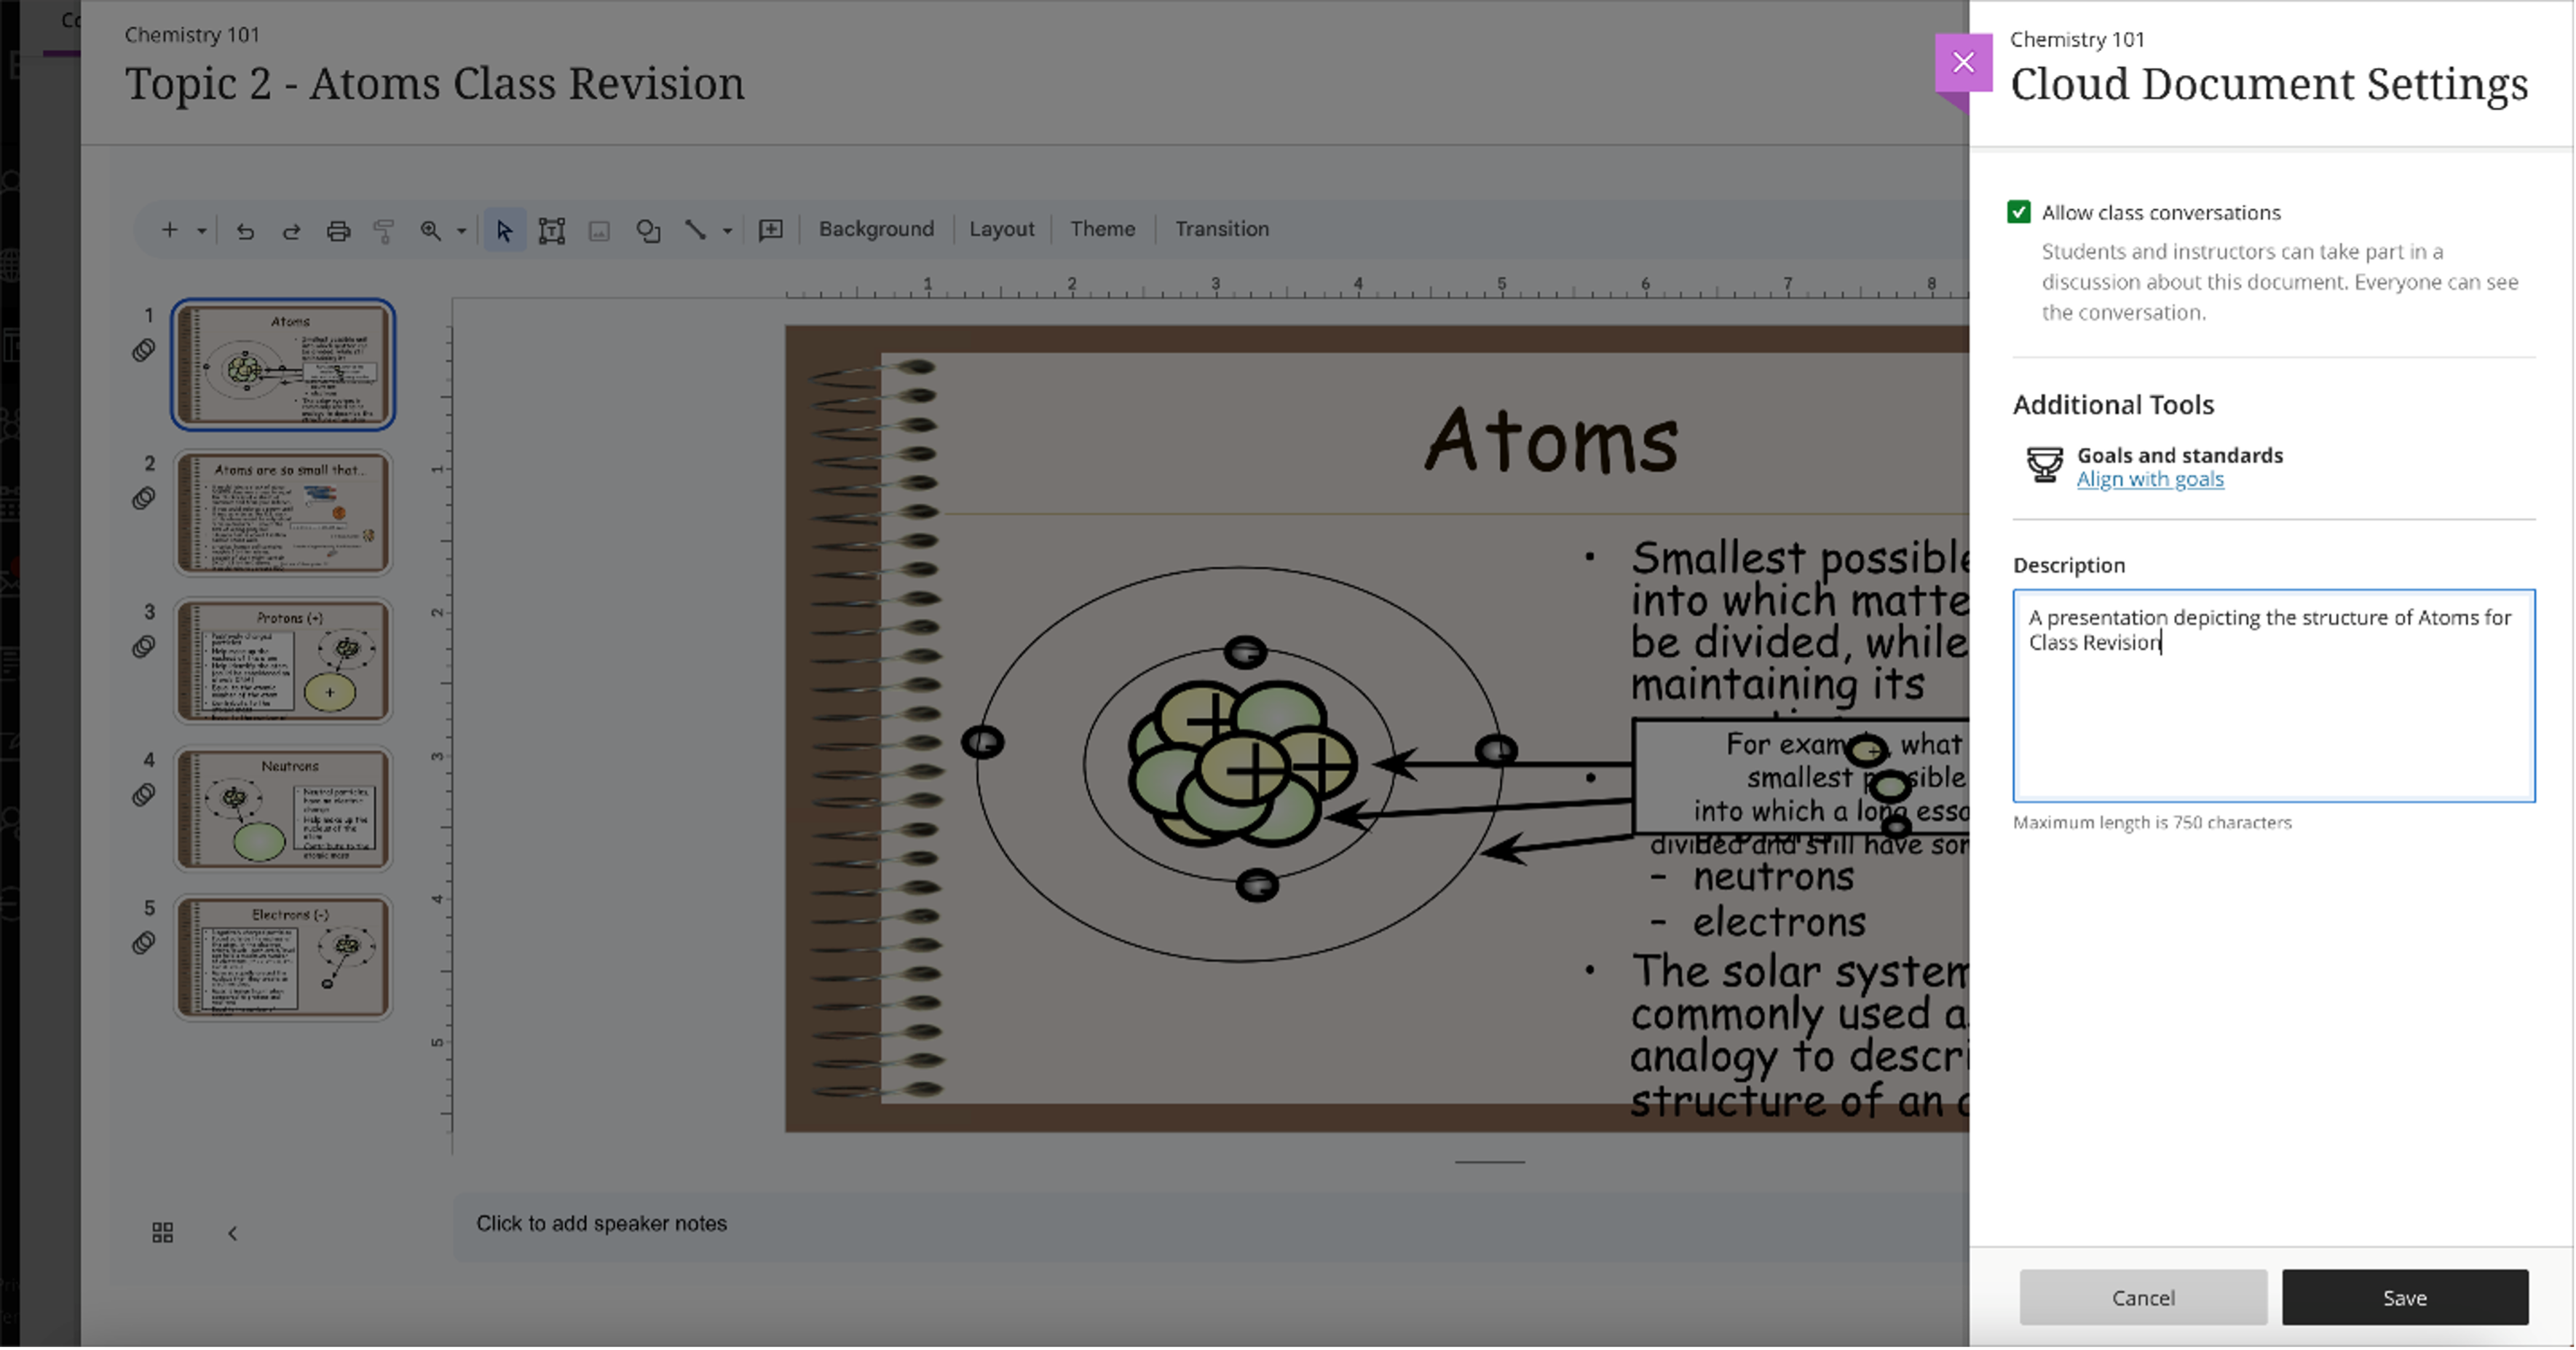This screenshot has width=2576, height=1350.
Task: Select the arrow cursor tool
Action: (x=504, y=231)
